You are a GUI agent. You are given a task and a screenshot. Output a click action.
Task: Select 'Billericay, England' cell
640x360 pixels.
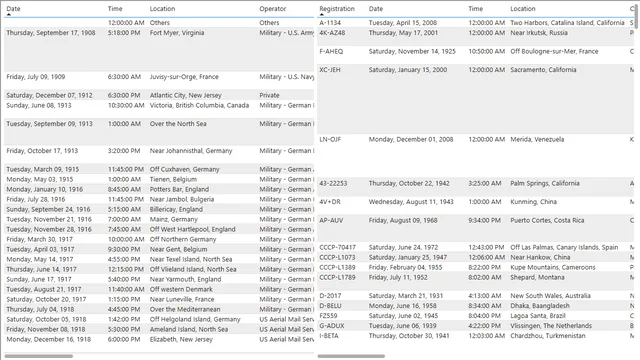(x=176, y=209)
